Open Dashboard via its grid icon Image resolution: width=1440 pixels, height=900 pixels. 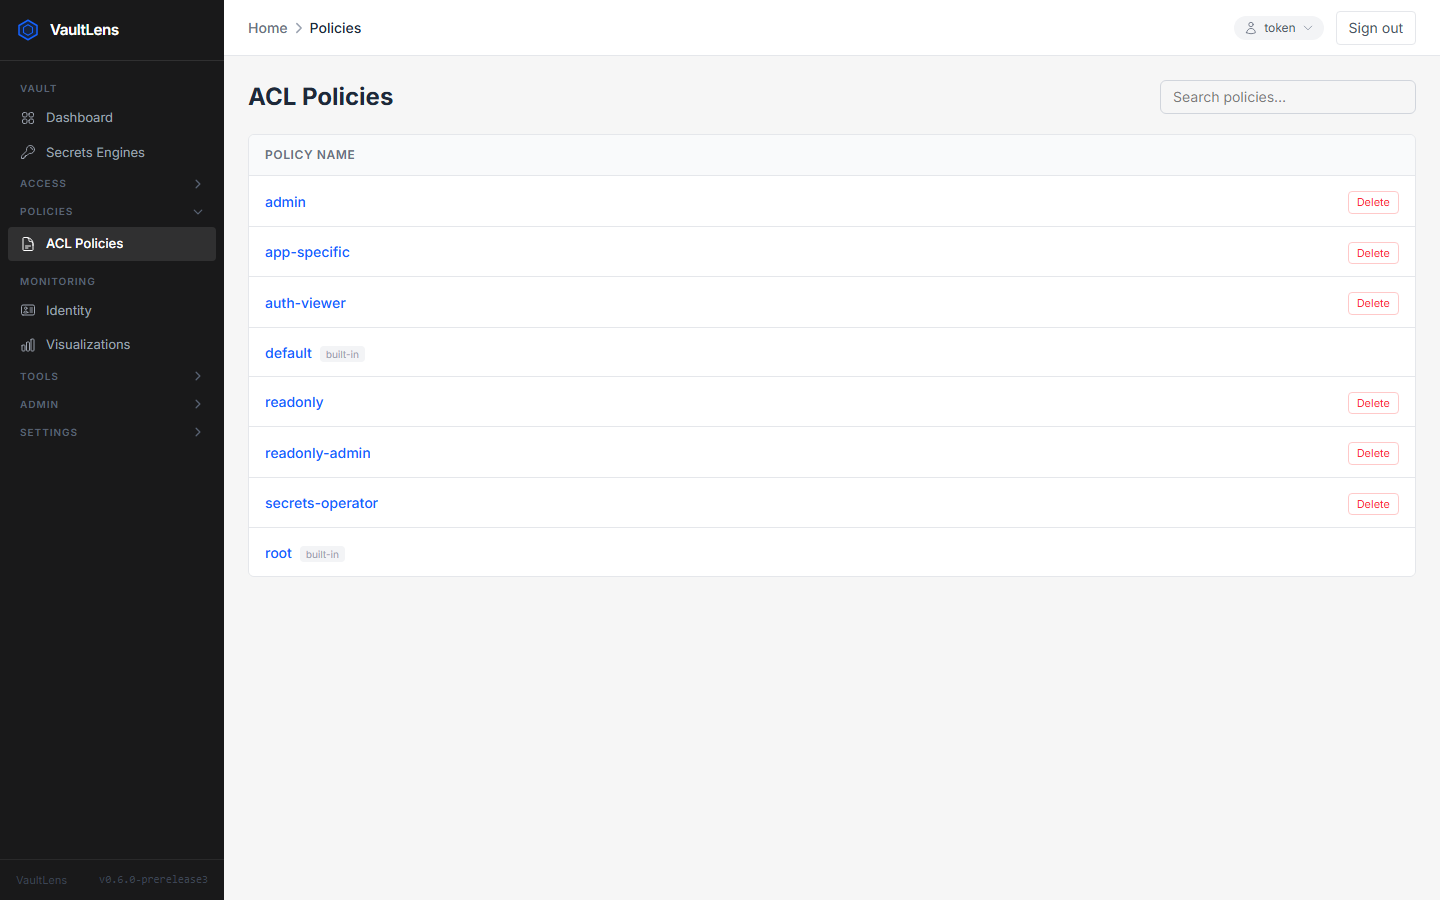point(28,118)
